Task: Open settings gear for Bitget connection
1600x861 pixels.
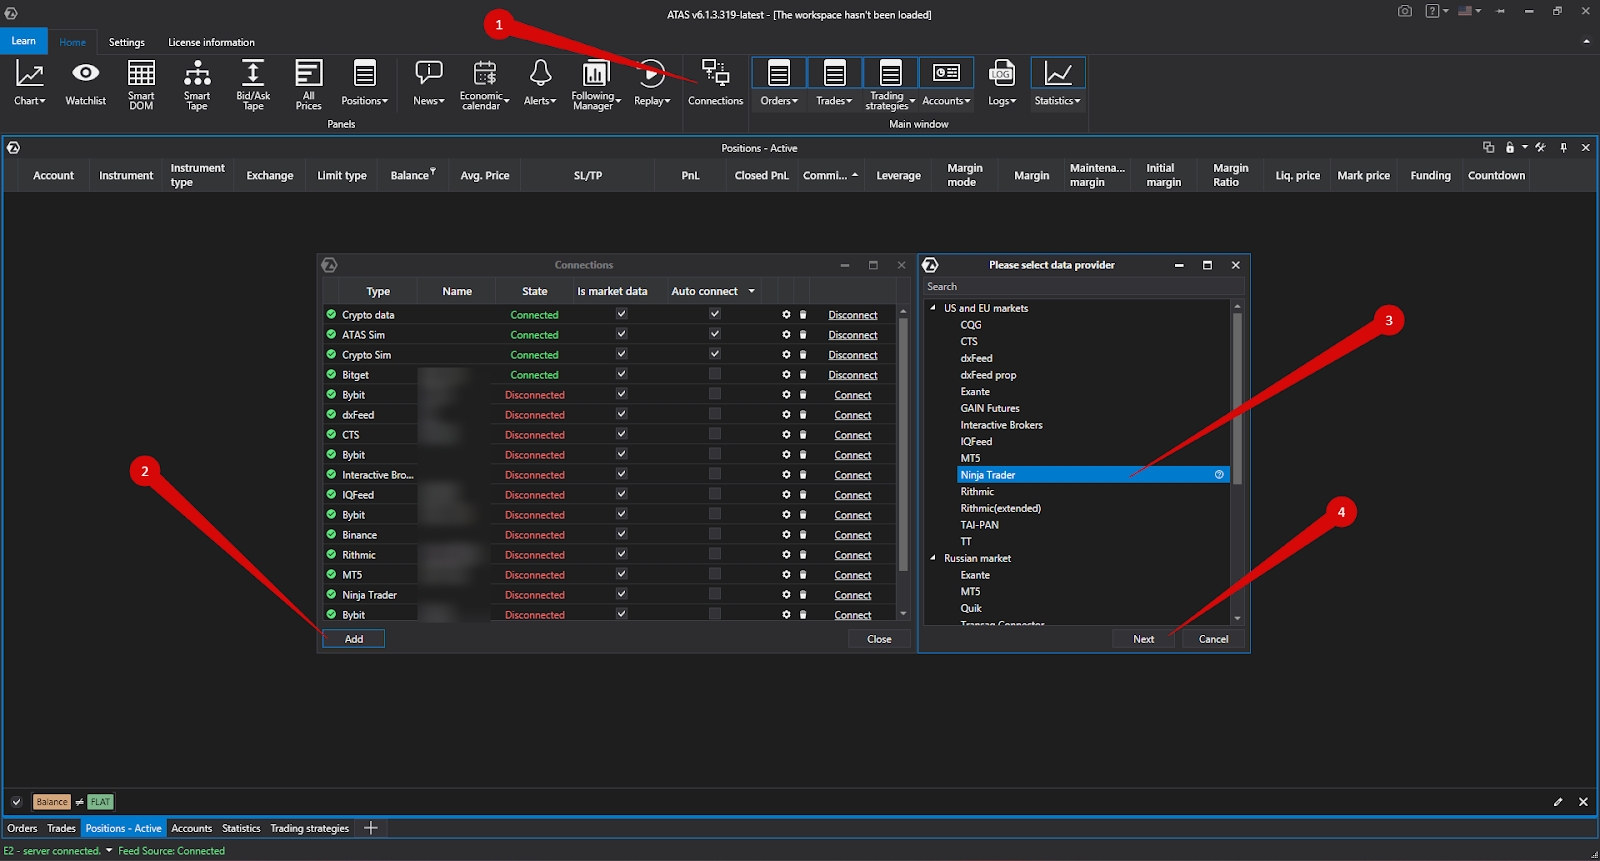Action: coord(786,375)
